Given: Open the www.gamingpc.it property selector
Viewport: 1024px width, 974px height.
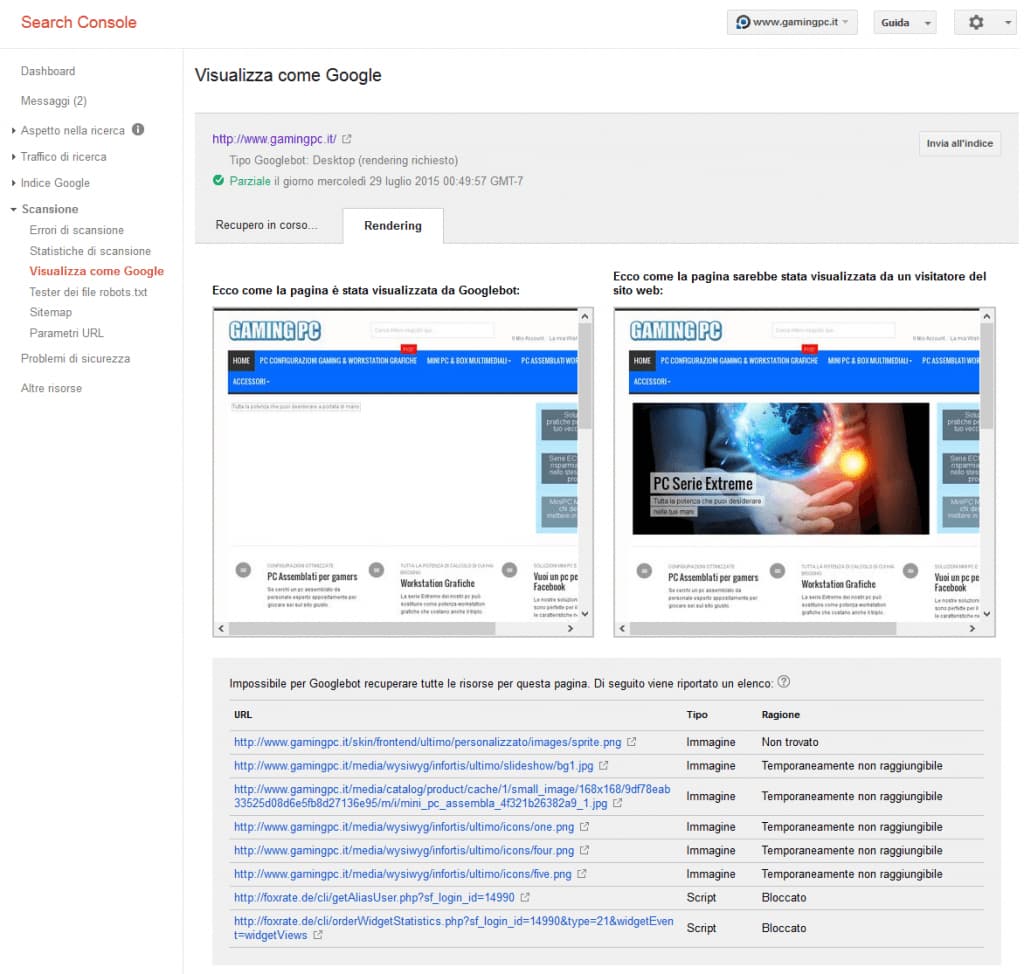Looking at the screenshot, I should pos(792,22).
